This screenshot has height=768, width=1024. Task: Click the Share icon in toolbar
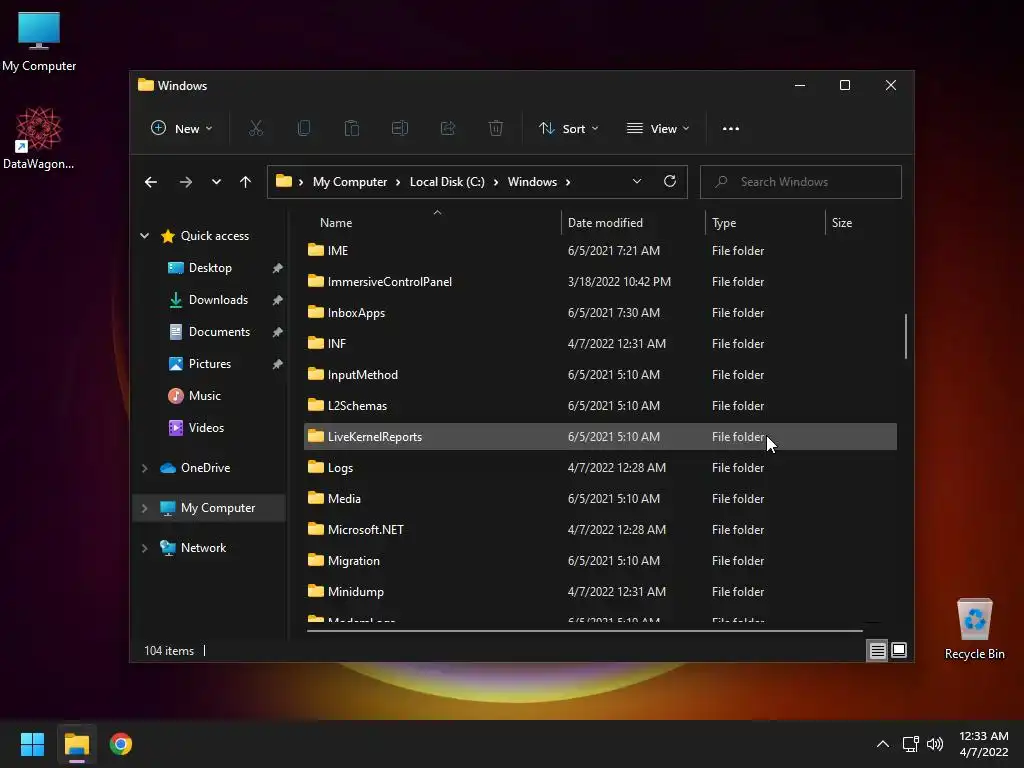click(448, 129)
